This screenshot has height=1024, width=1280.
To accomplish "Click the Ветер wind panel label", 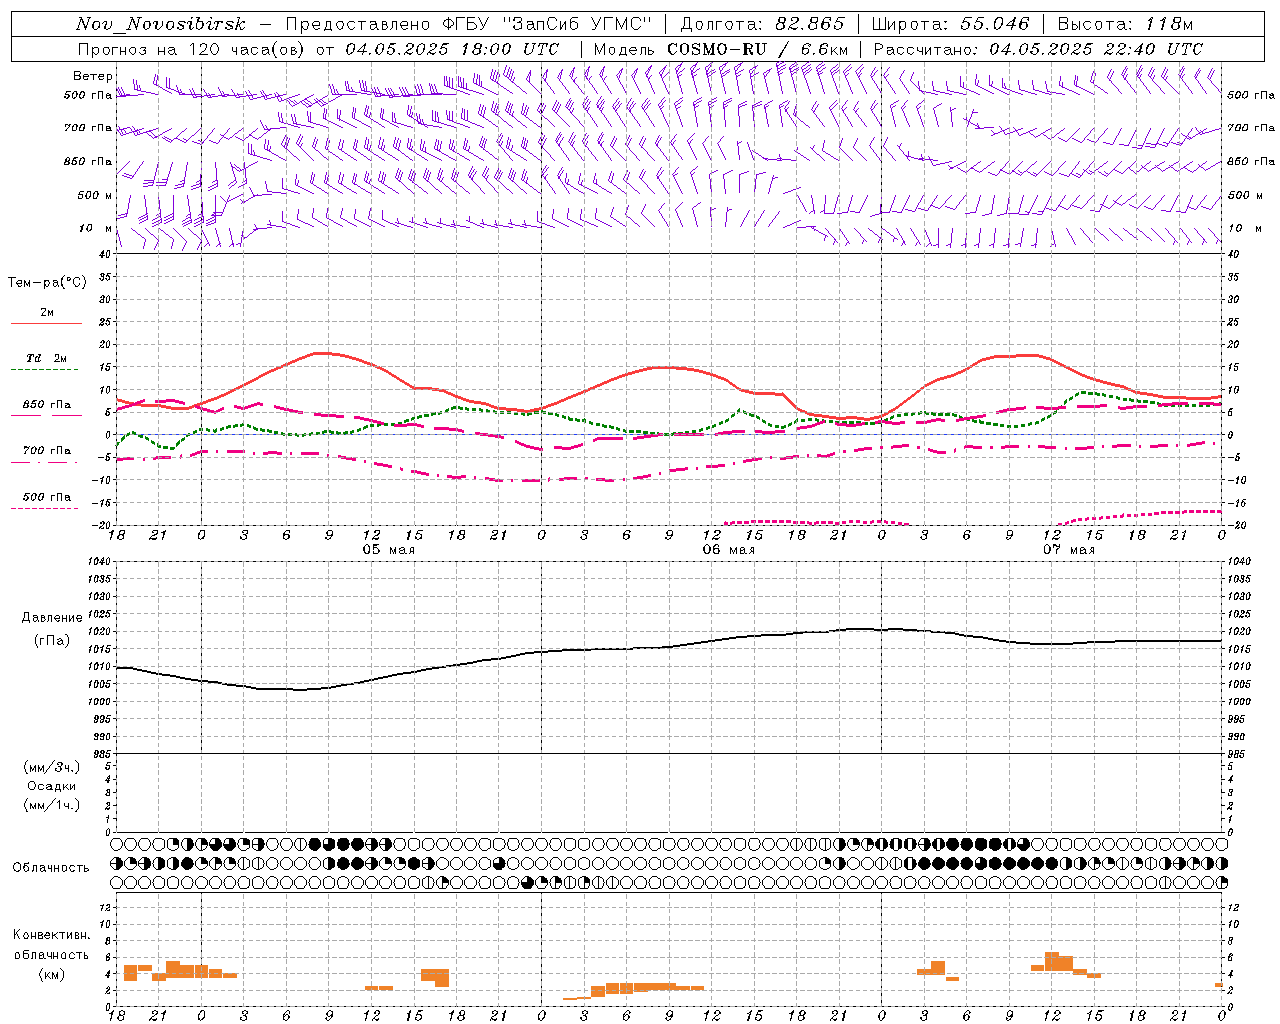I will tap(92, 76).
